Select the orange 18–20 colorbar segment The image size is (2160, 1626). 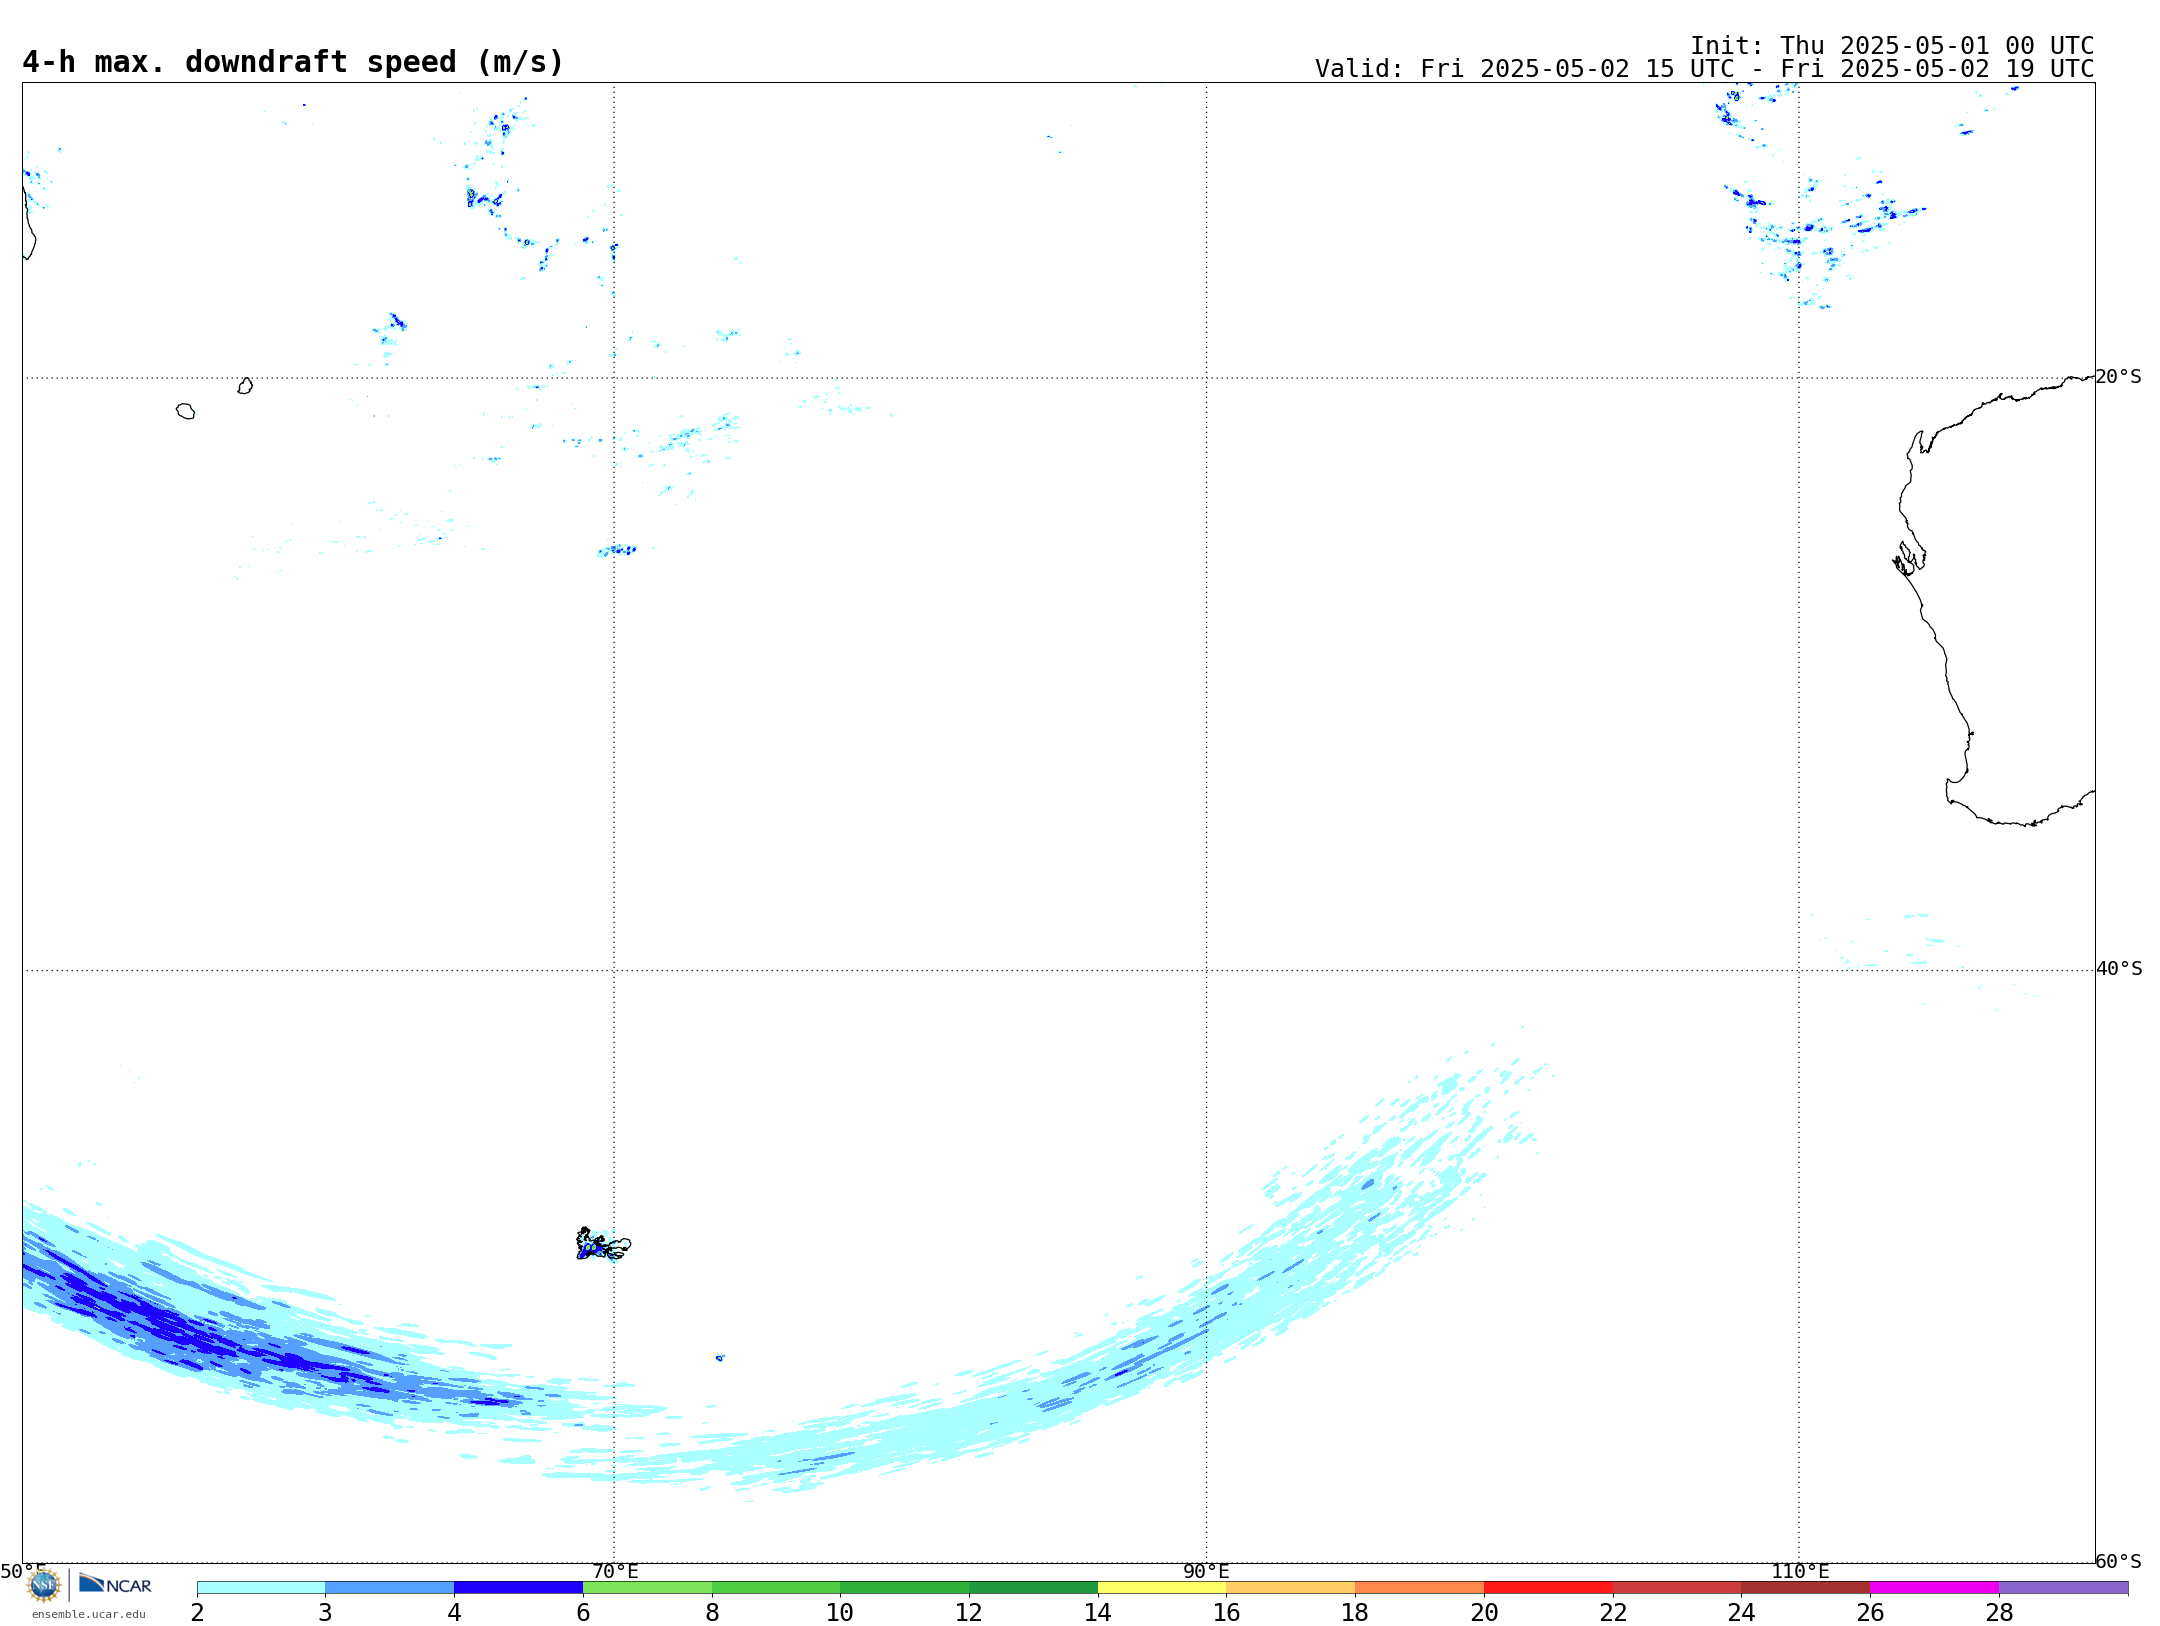pyautogui.click(x=1419, y=1588)
